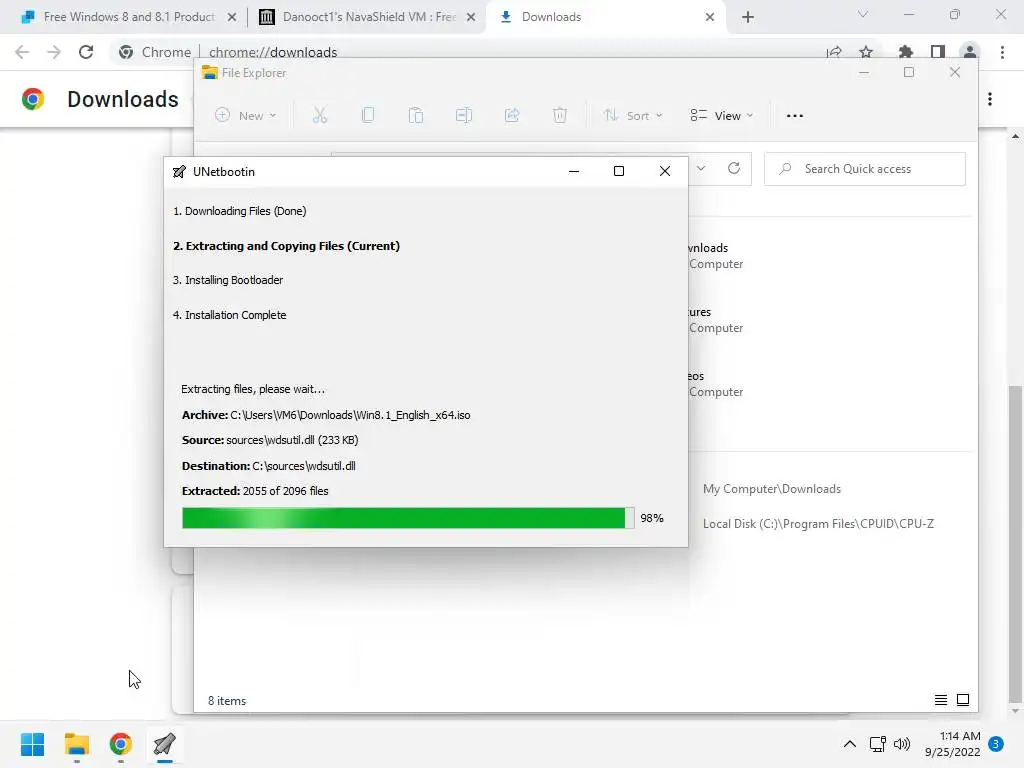Switch to large icons view in File Explorer status bar
Viewport: 1024px width, 768px height.
[963, 700]
